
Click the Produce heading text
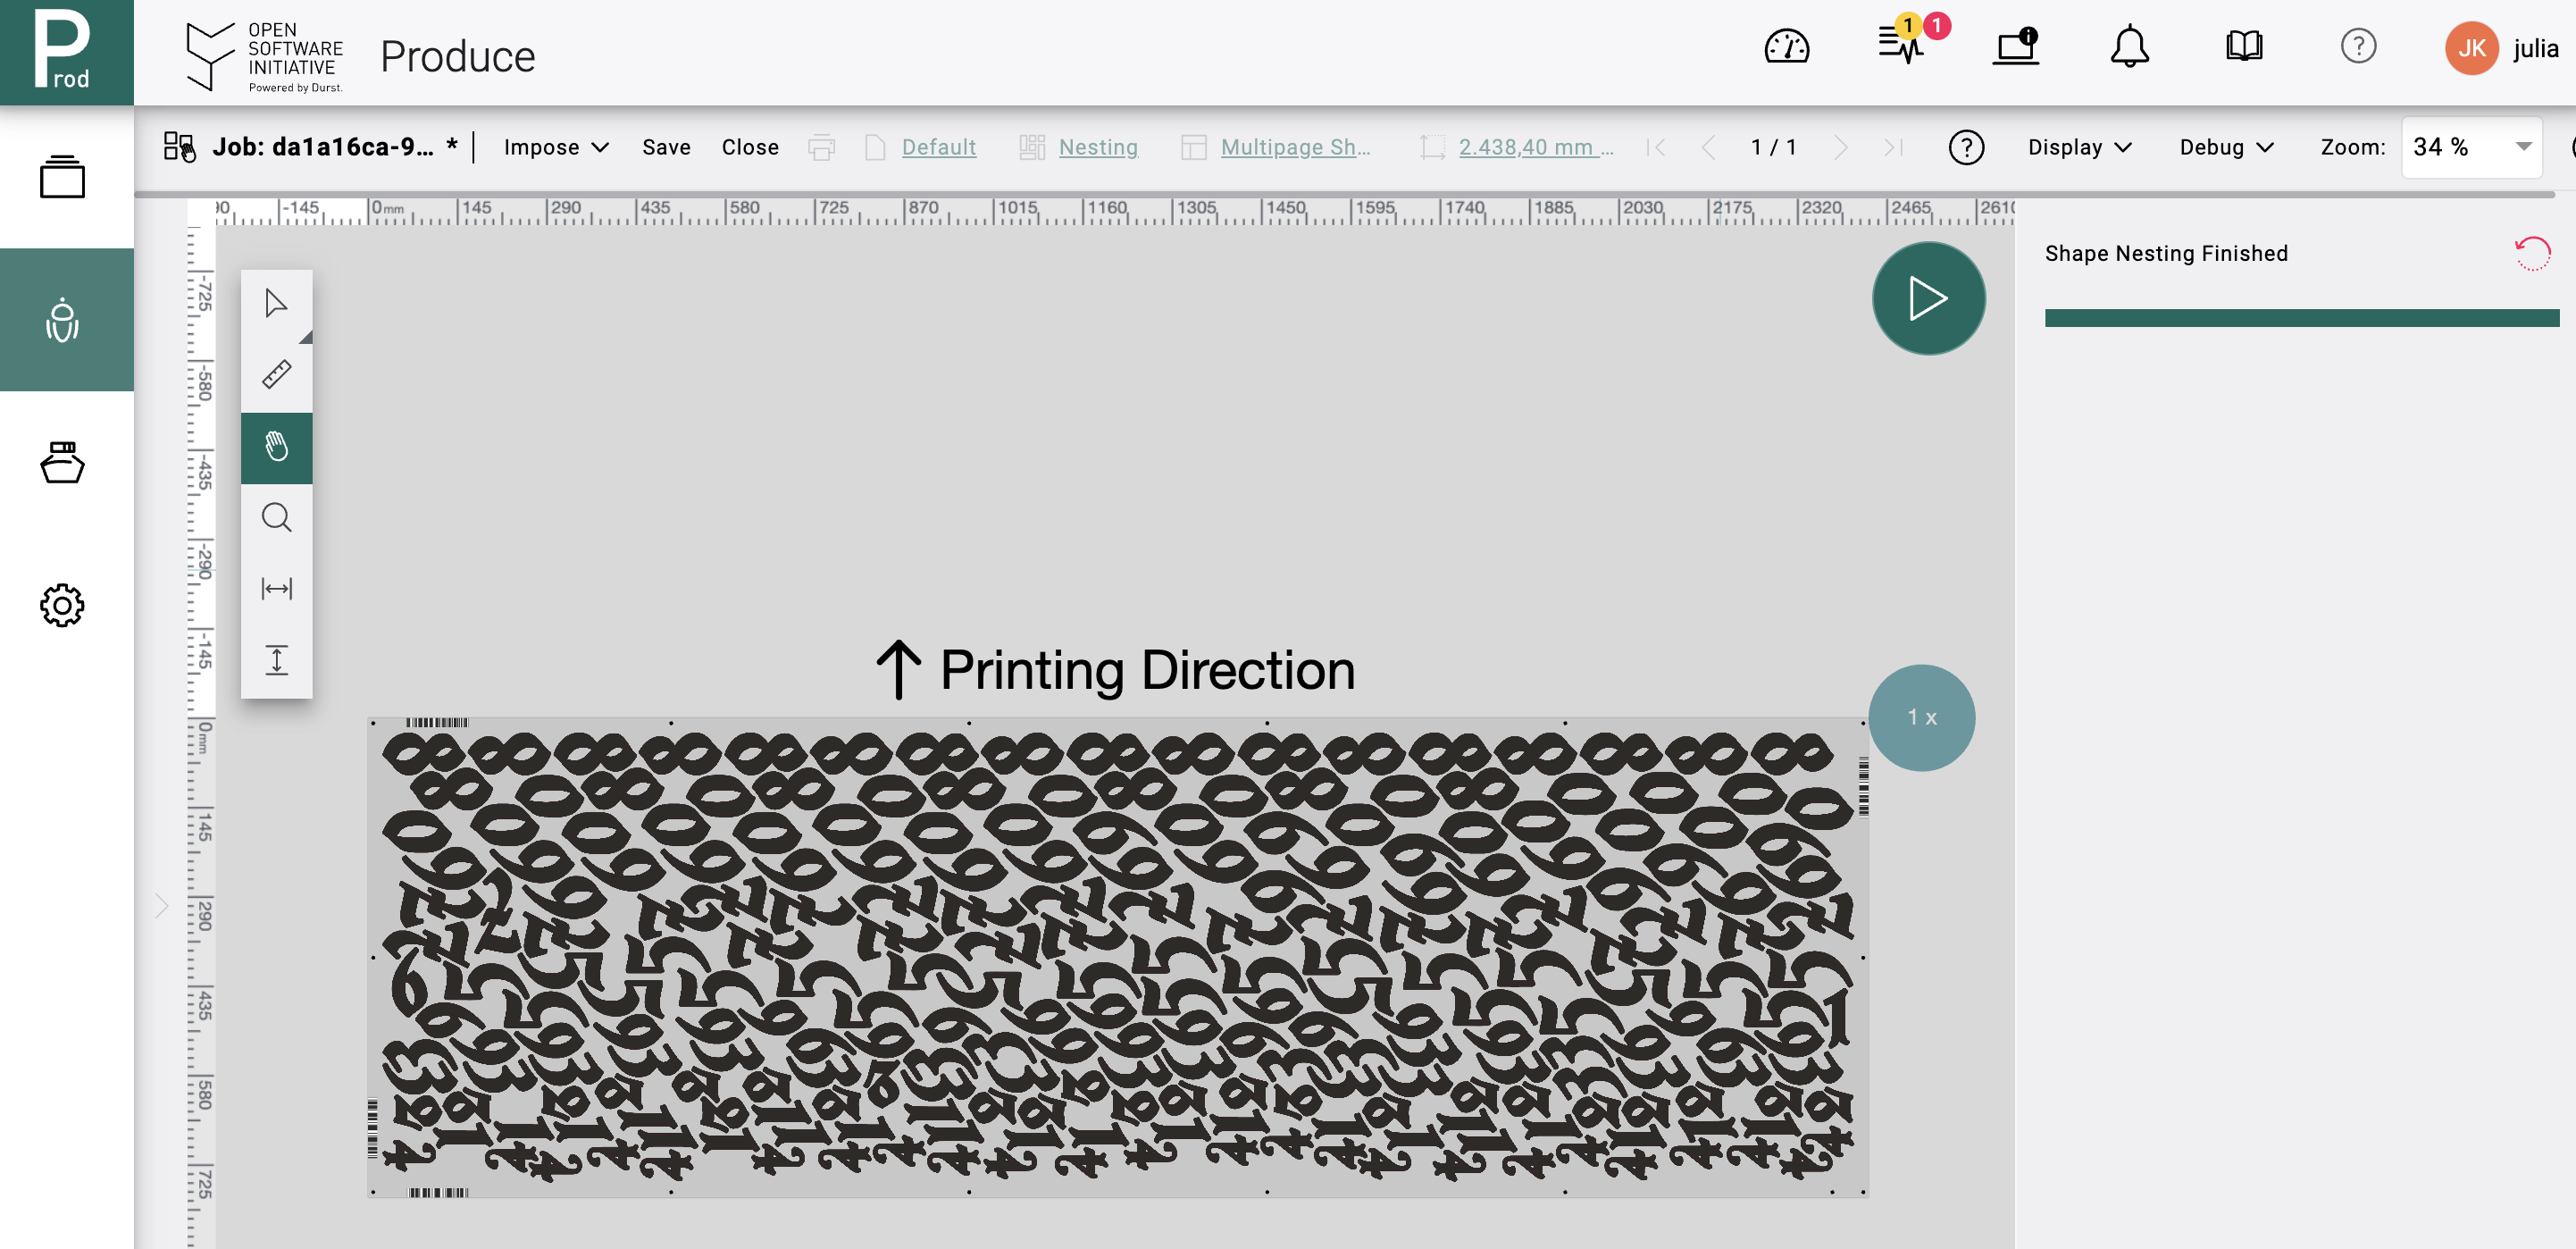(x=458, y=56)
